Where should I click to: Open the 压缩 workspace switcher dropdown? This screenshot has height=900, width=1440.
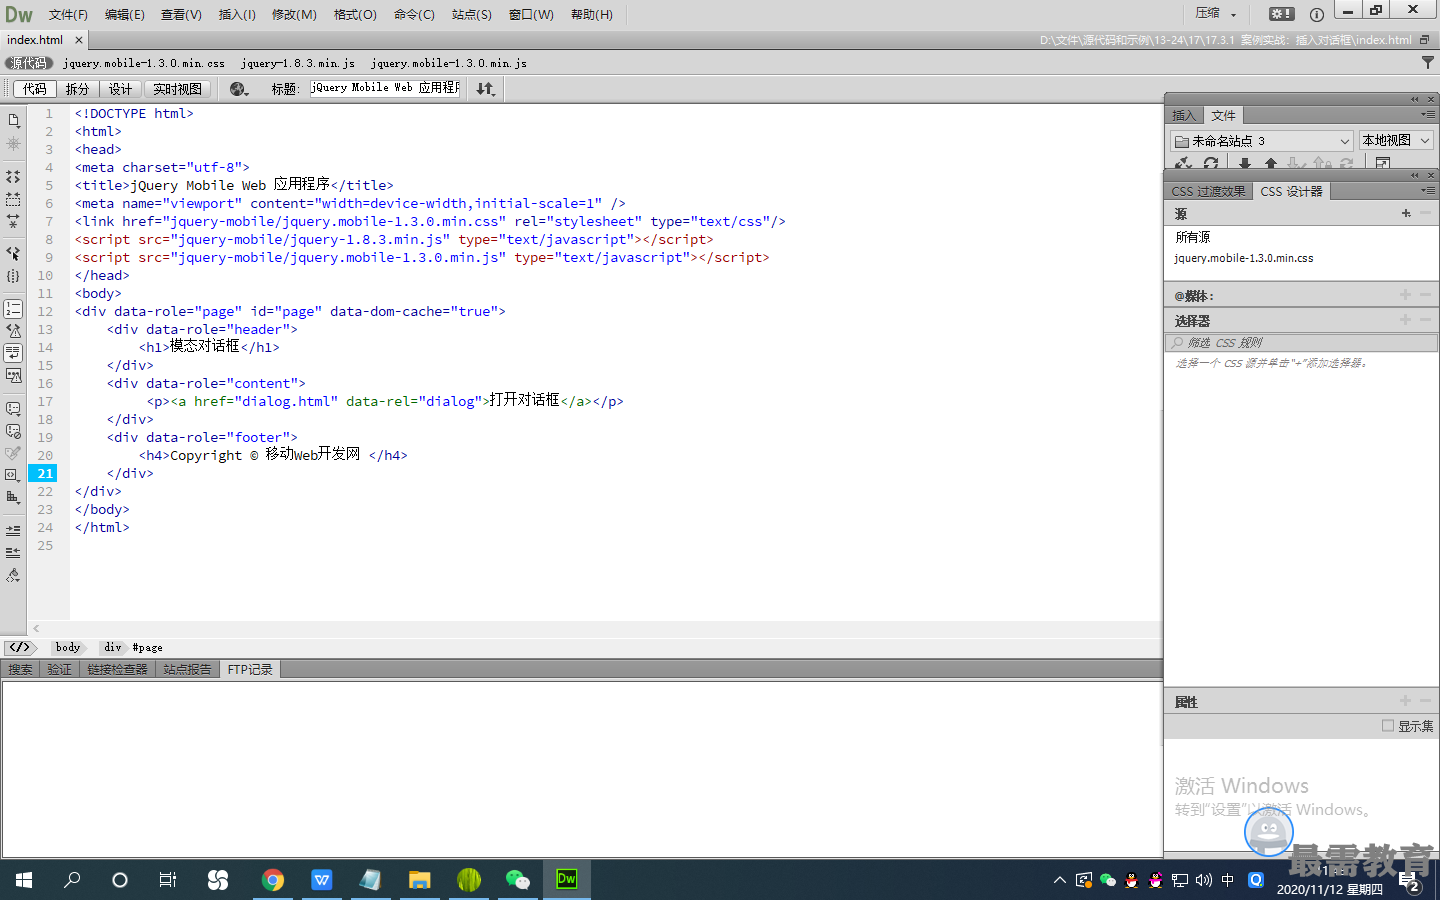(x=1216, y=14)
